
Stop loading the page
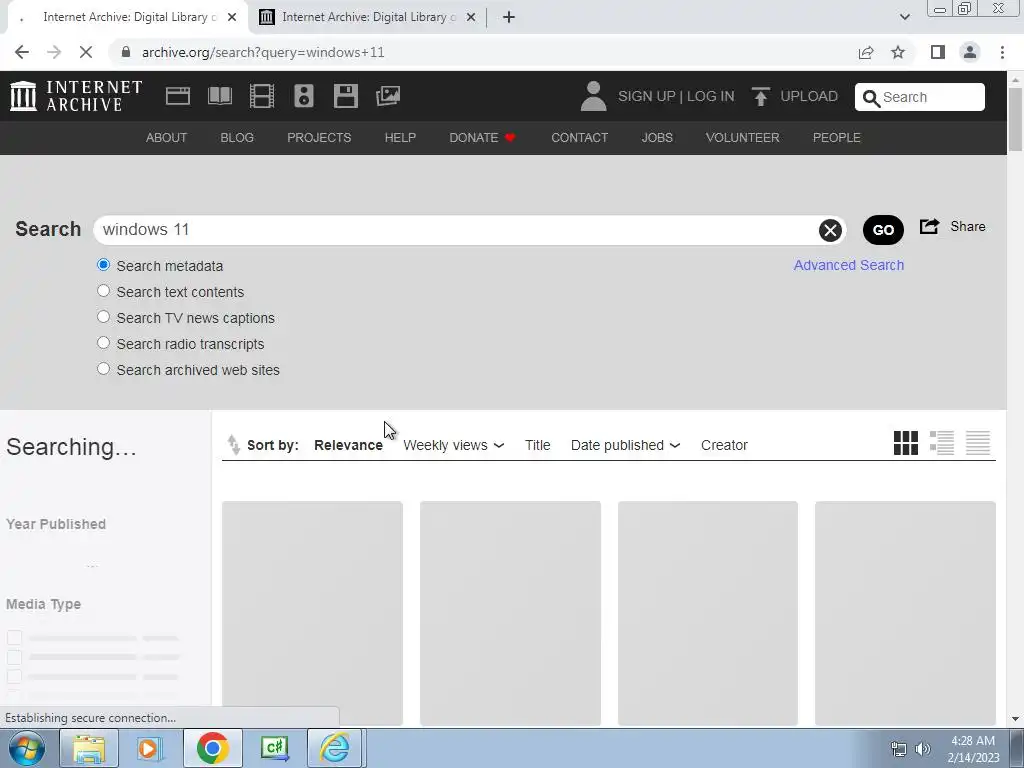tap(86, 52)
